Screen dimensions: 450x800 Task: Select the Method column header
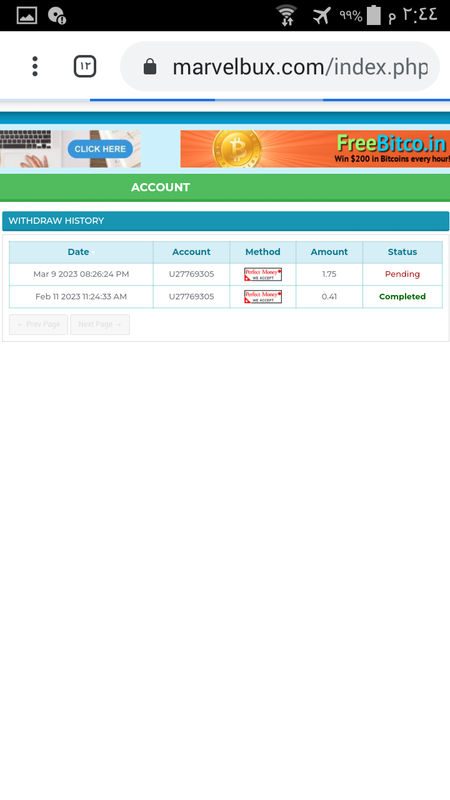pos(263,252)
